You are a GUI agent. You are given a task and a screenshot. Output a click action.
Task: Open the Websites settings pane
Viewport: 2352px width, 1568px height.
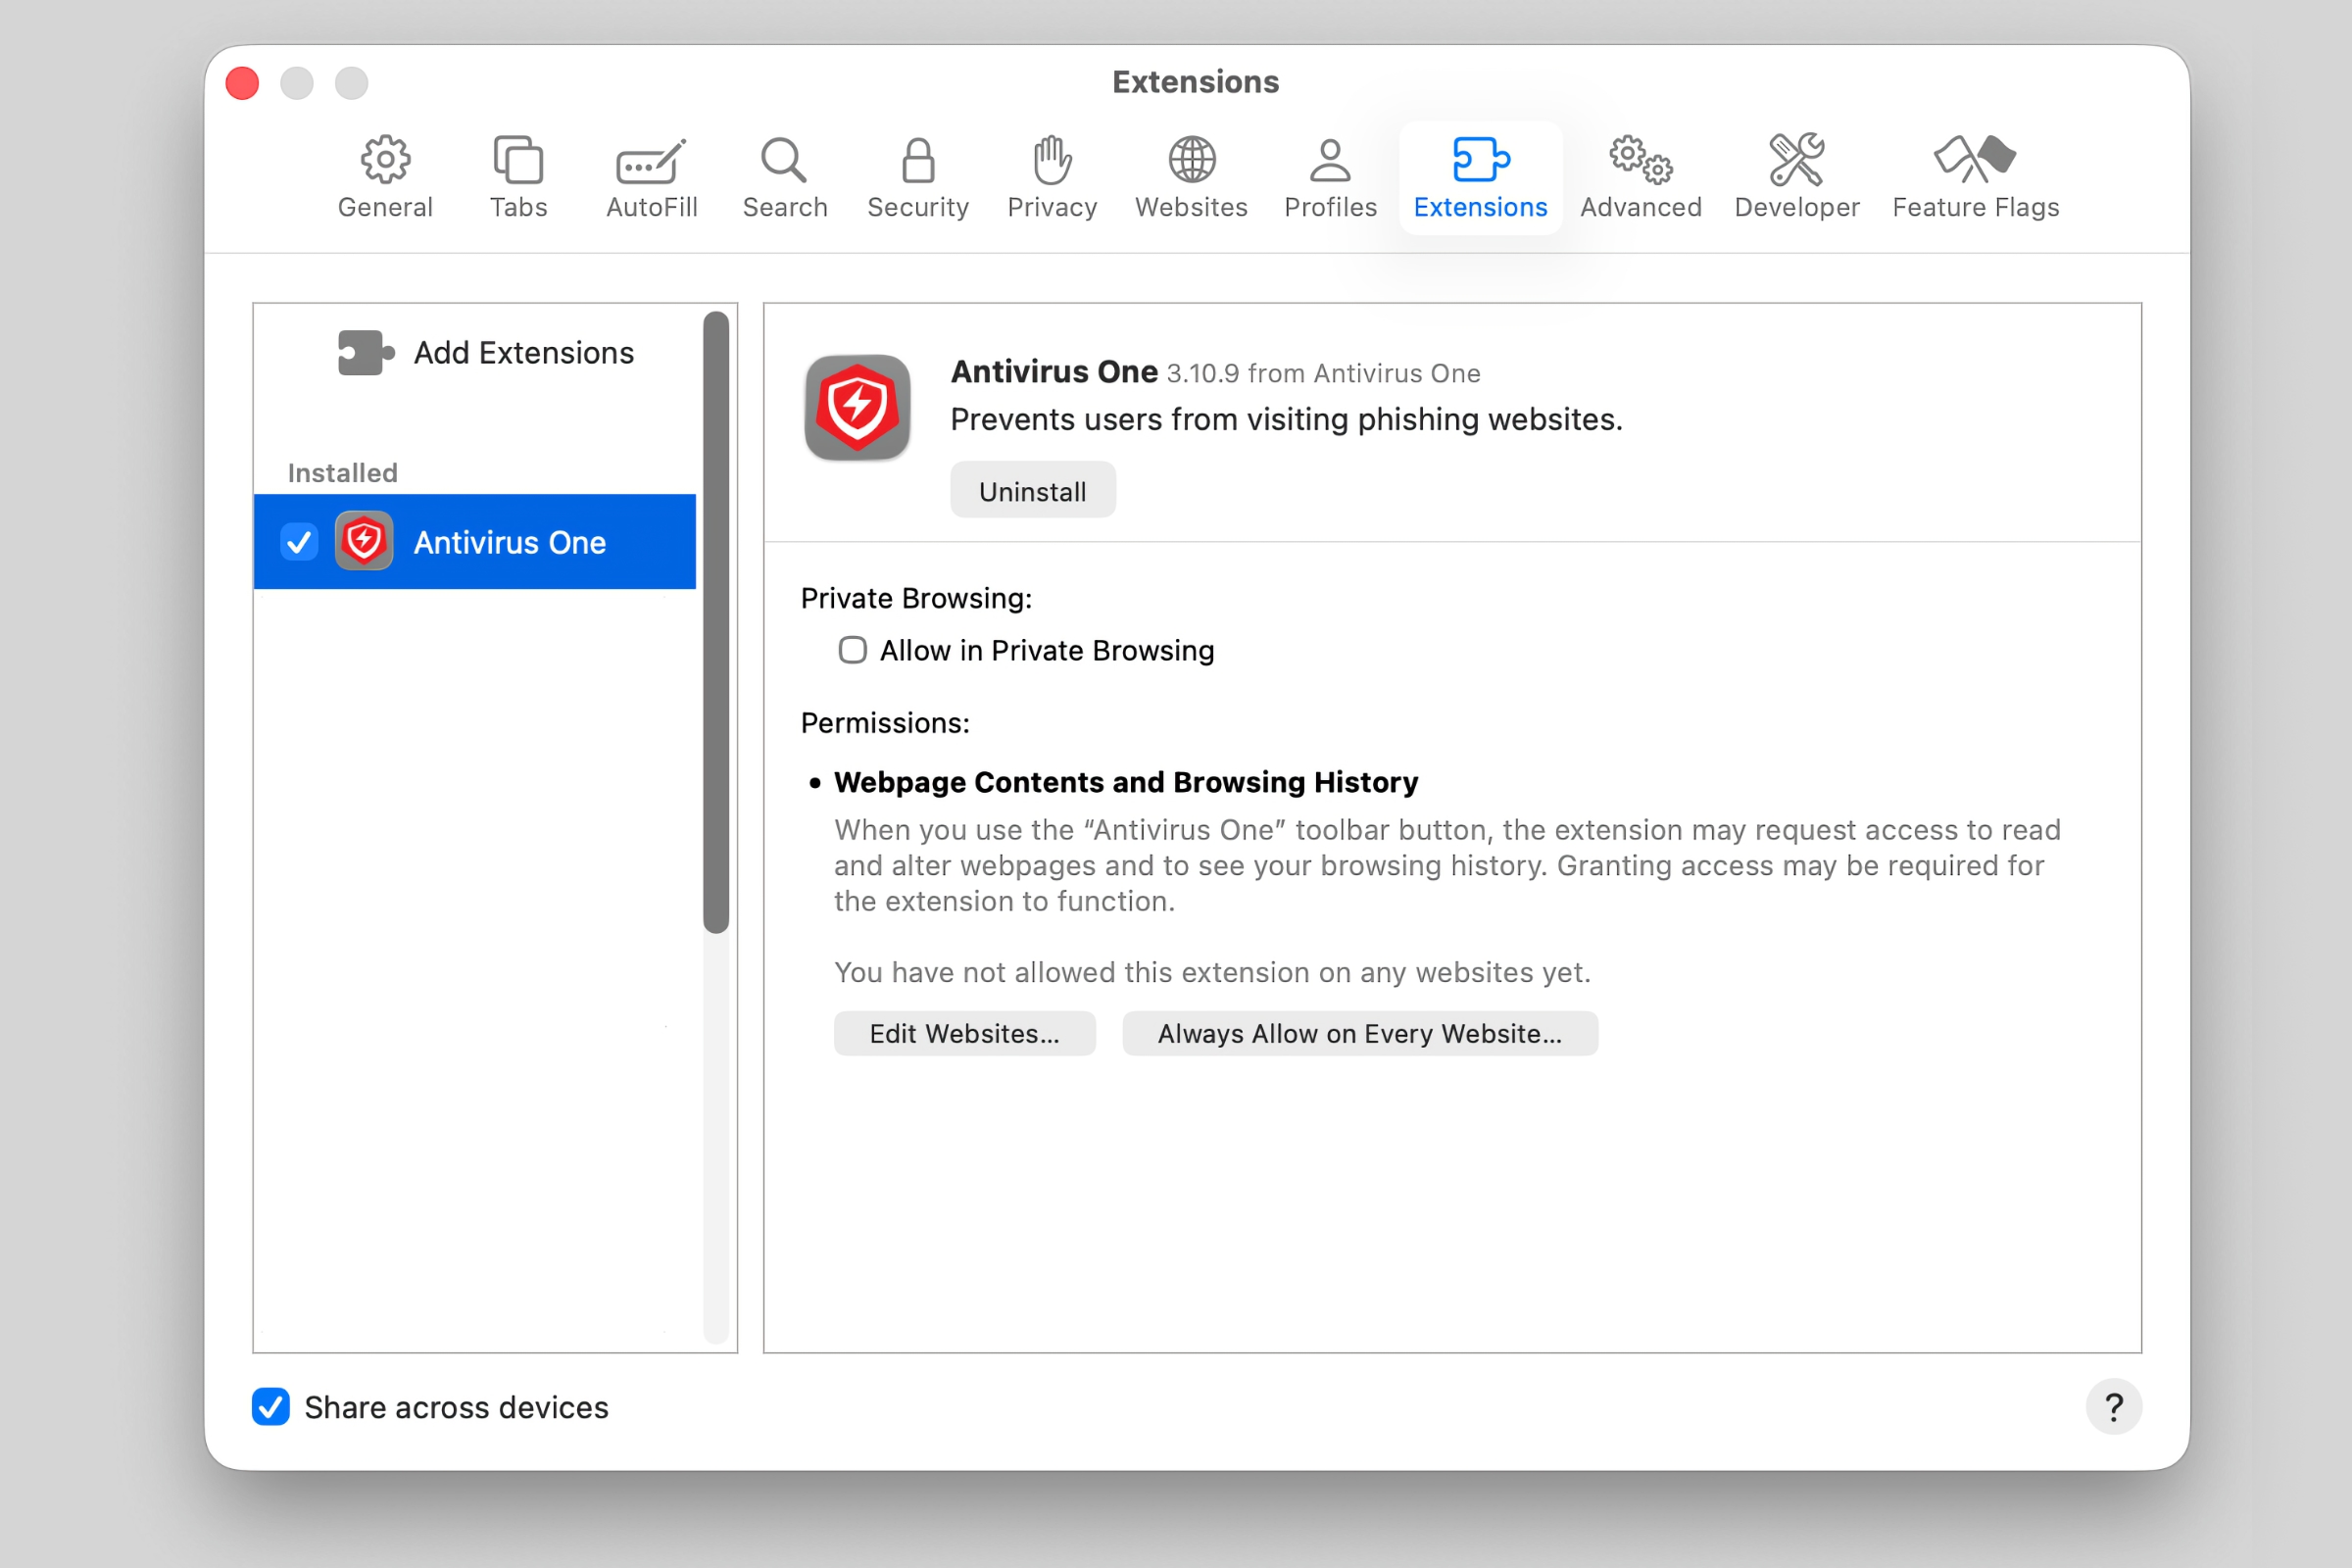[1191, 178]
